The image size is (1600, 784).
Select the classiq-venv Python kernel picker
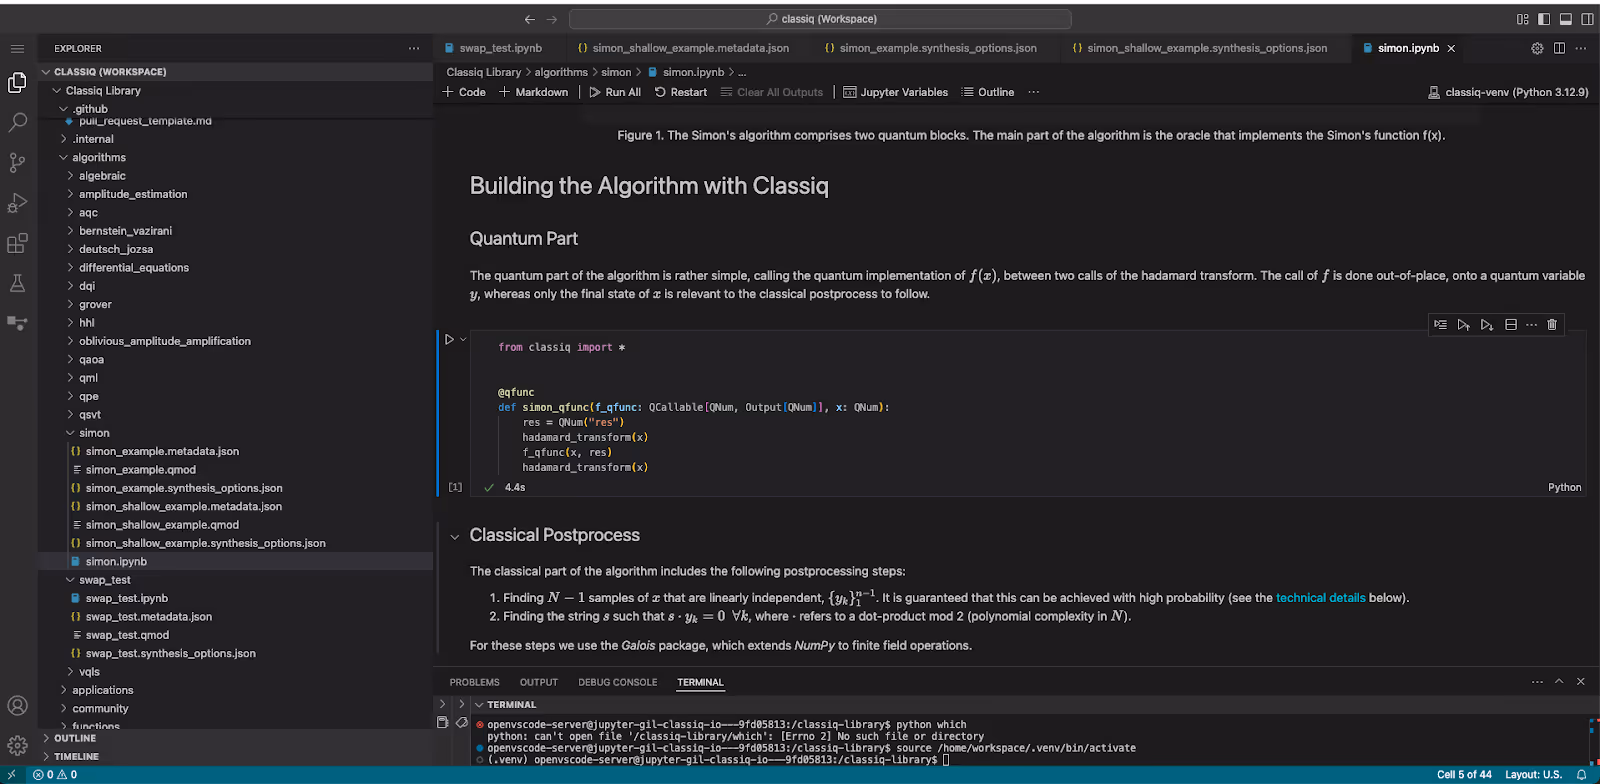click(1509, 92)
